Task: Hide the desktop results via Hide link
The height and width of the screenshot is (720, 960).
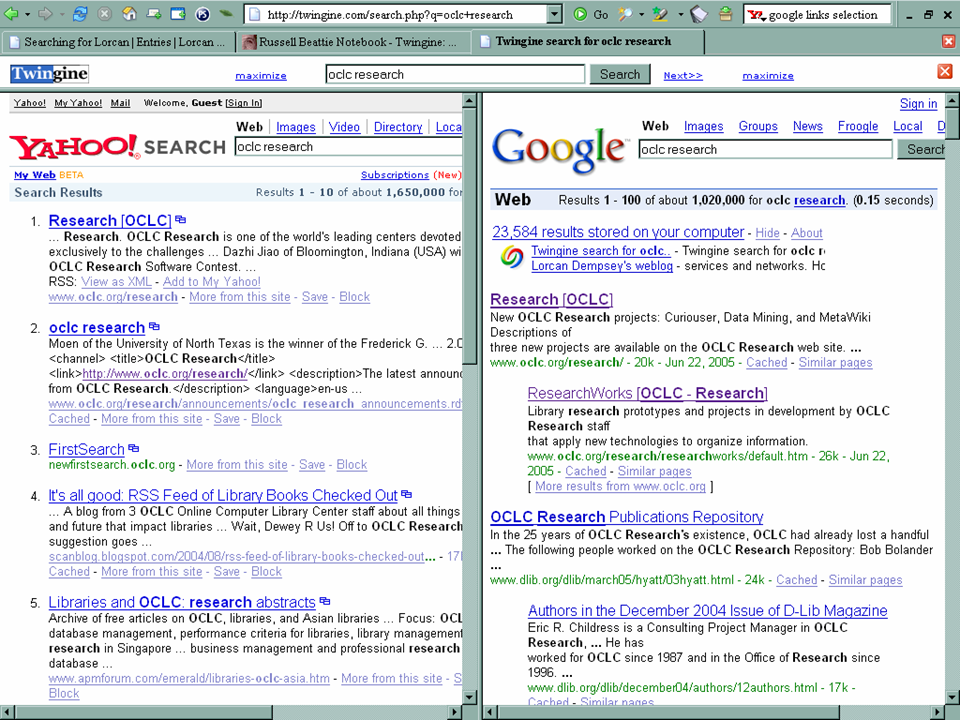Action: click(x=767, y=233)
